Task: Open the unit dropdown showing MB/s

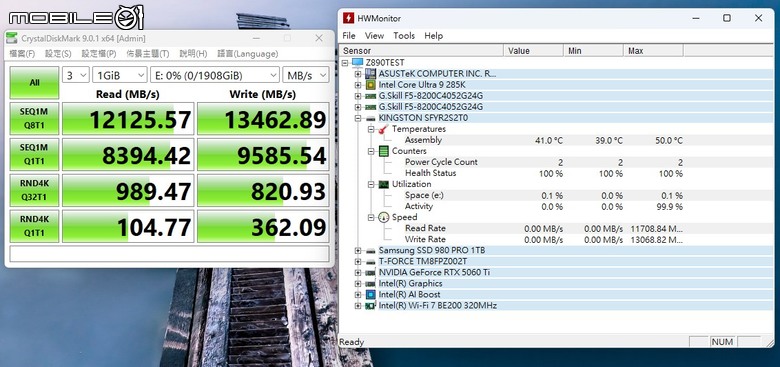Action: point(306,75)
